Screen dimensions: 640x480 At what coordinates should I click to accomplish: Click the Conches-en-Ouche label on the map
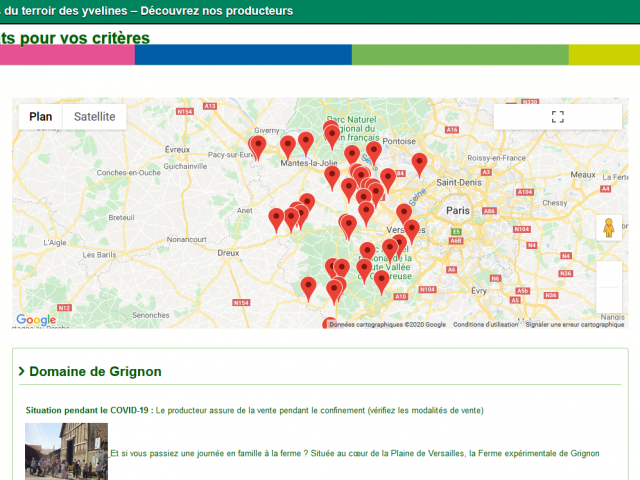129,173
